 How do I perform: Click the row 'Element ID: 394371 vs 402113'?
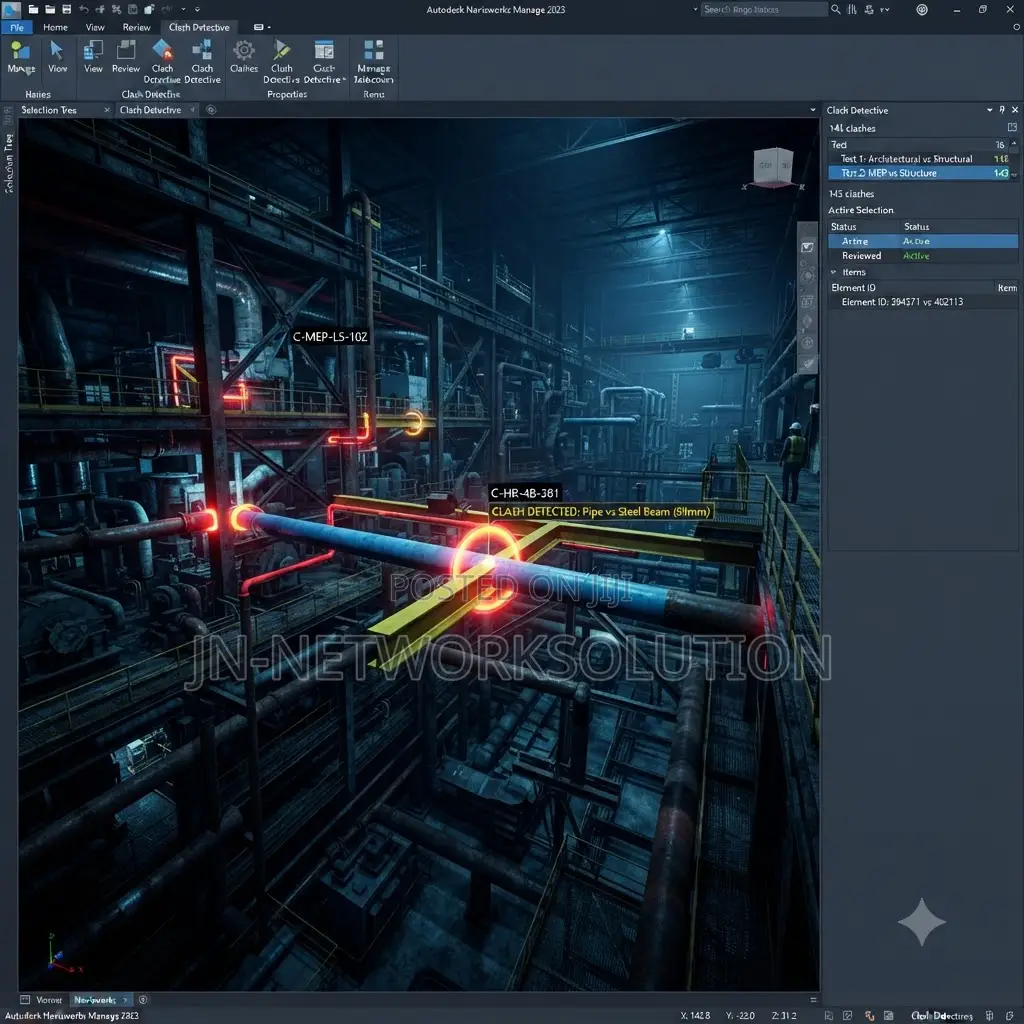point(923,302)
